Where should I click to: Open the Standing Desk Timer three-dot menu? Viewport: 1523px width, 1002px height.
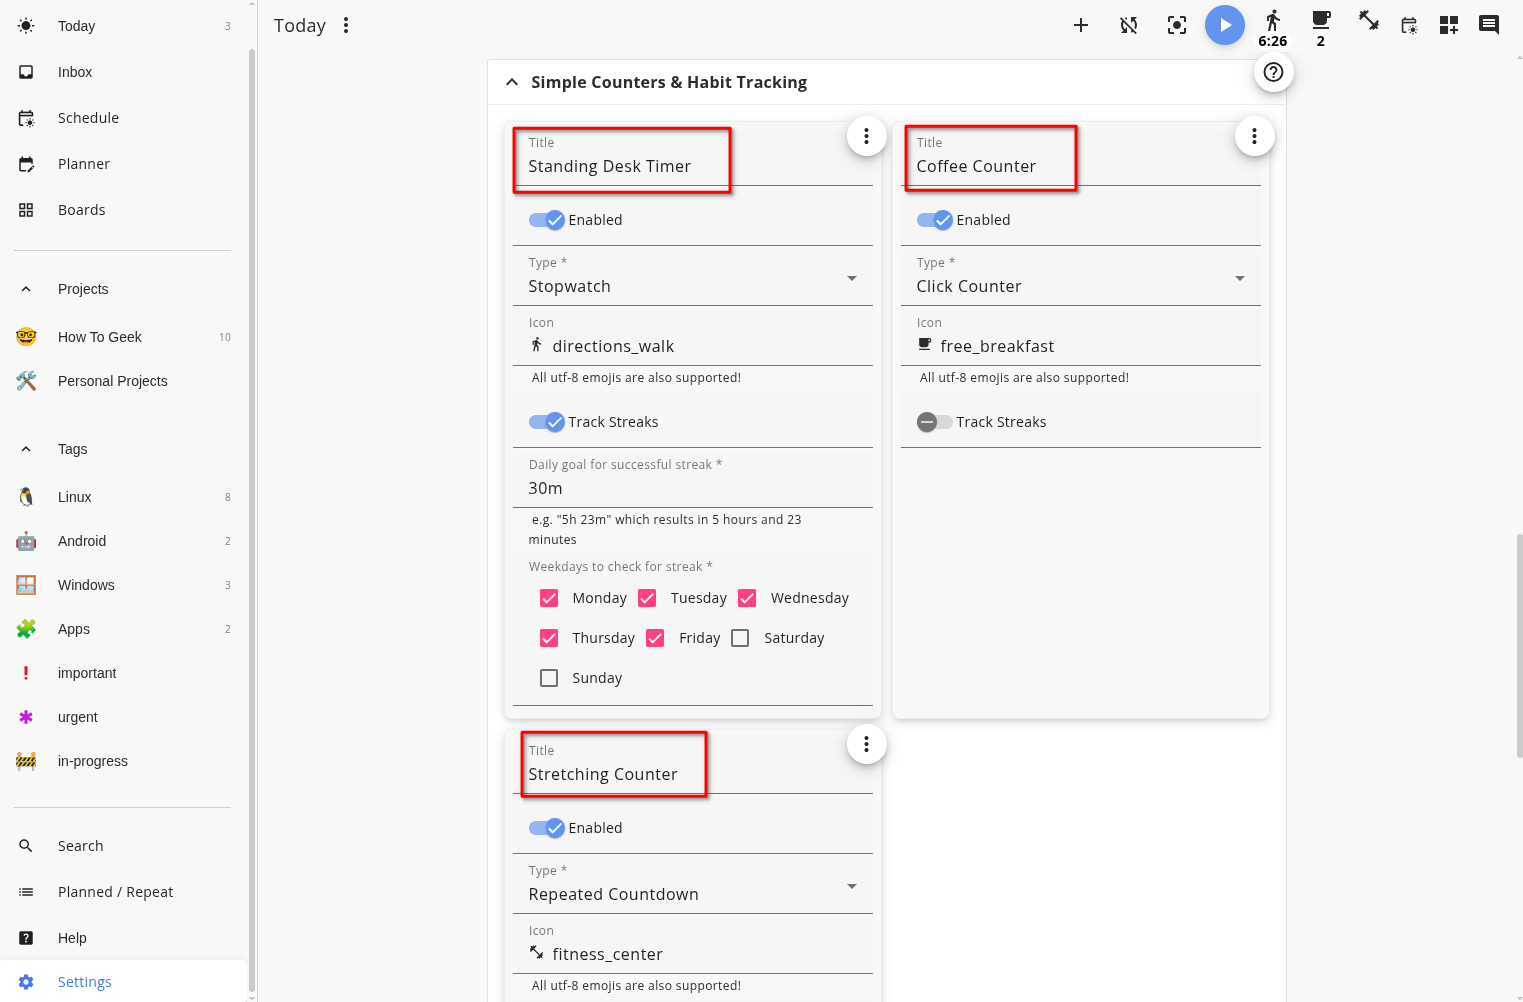click(866, 136)
